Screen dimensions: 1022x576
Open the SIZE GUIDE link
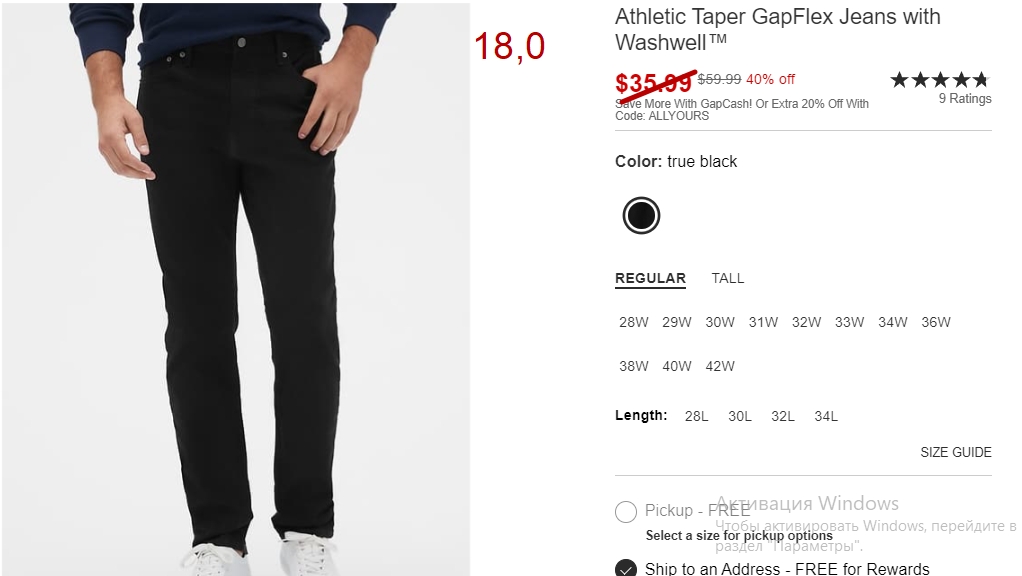coord(956,452)
